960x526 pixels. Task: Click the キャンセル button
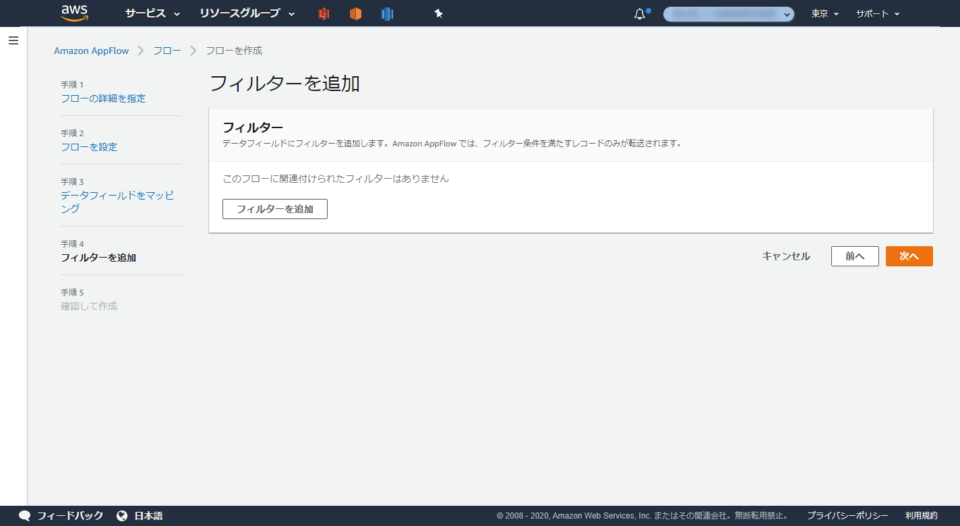click(786, 256)
